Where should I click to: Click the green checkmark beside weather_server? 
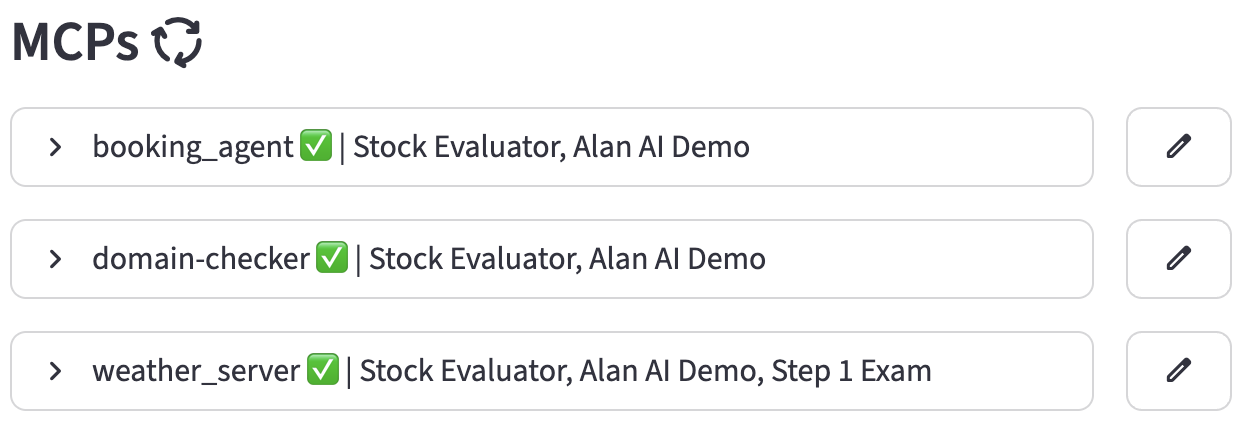pos(322,371)
